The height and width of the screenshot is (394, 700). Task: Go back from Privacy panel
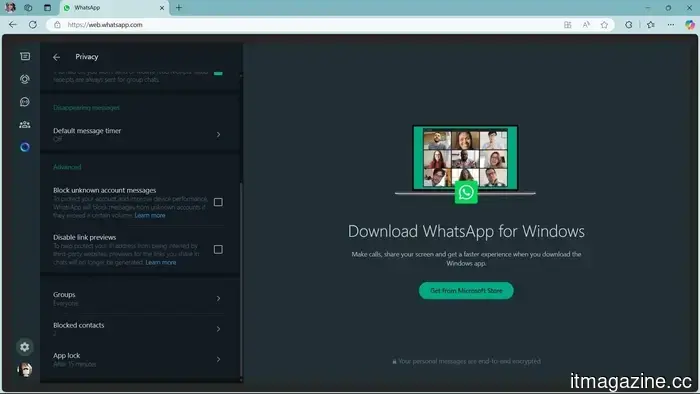point(56,57)
